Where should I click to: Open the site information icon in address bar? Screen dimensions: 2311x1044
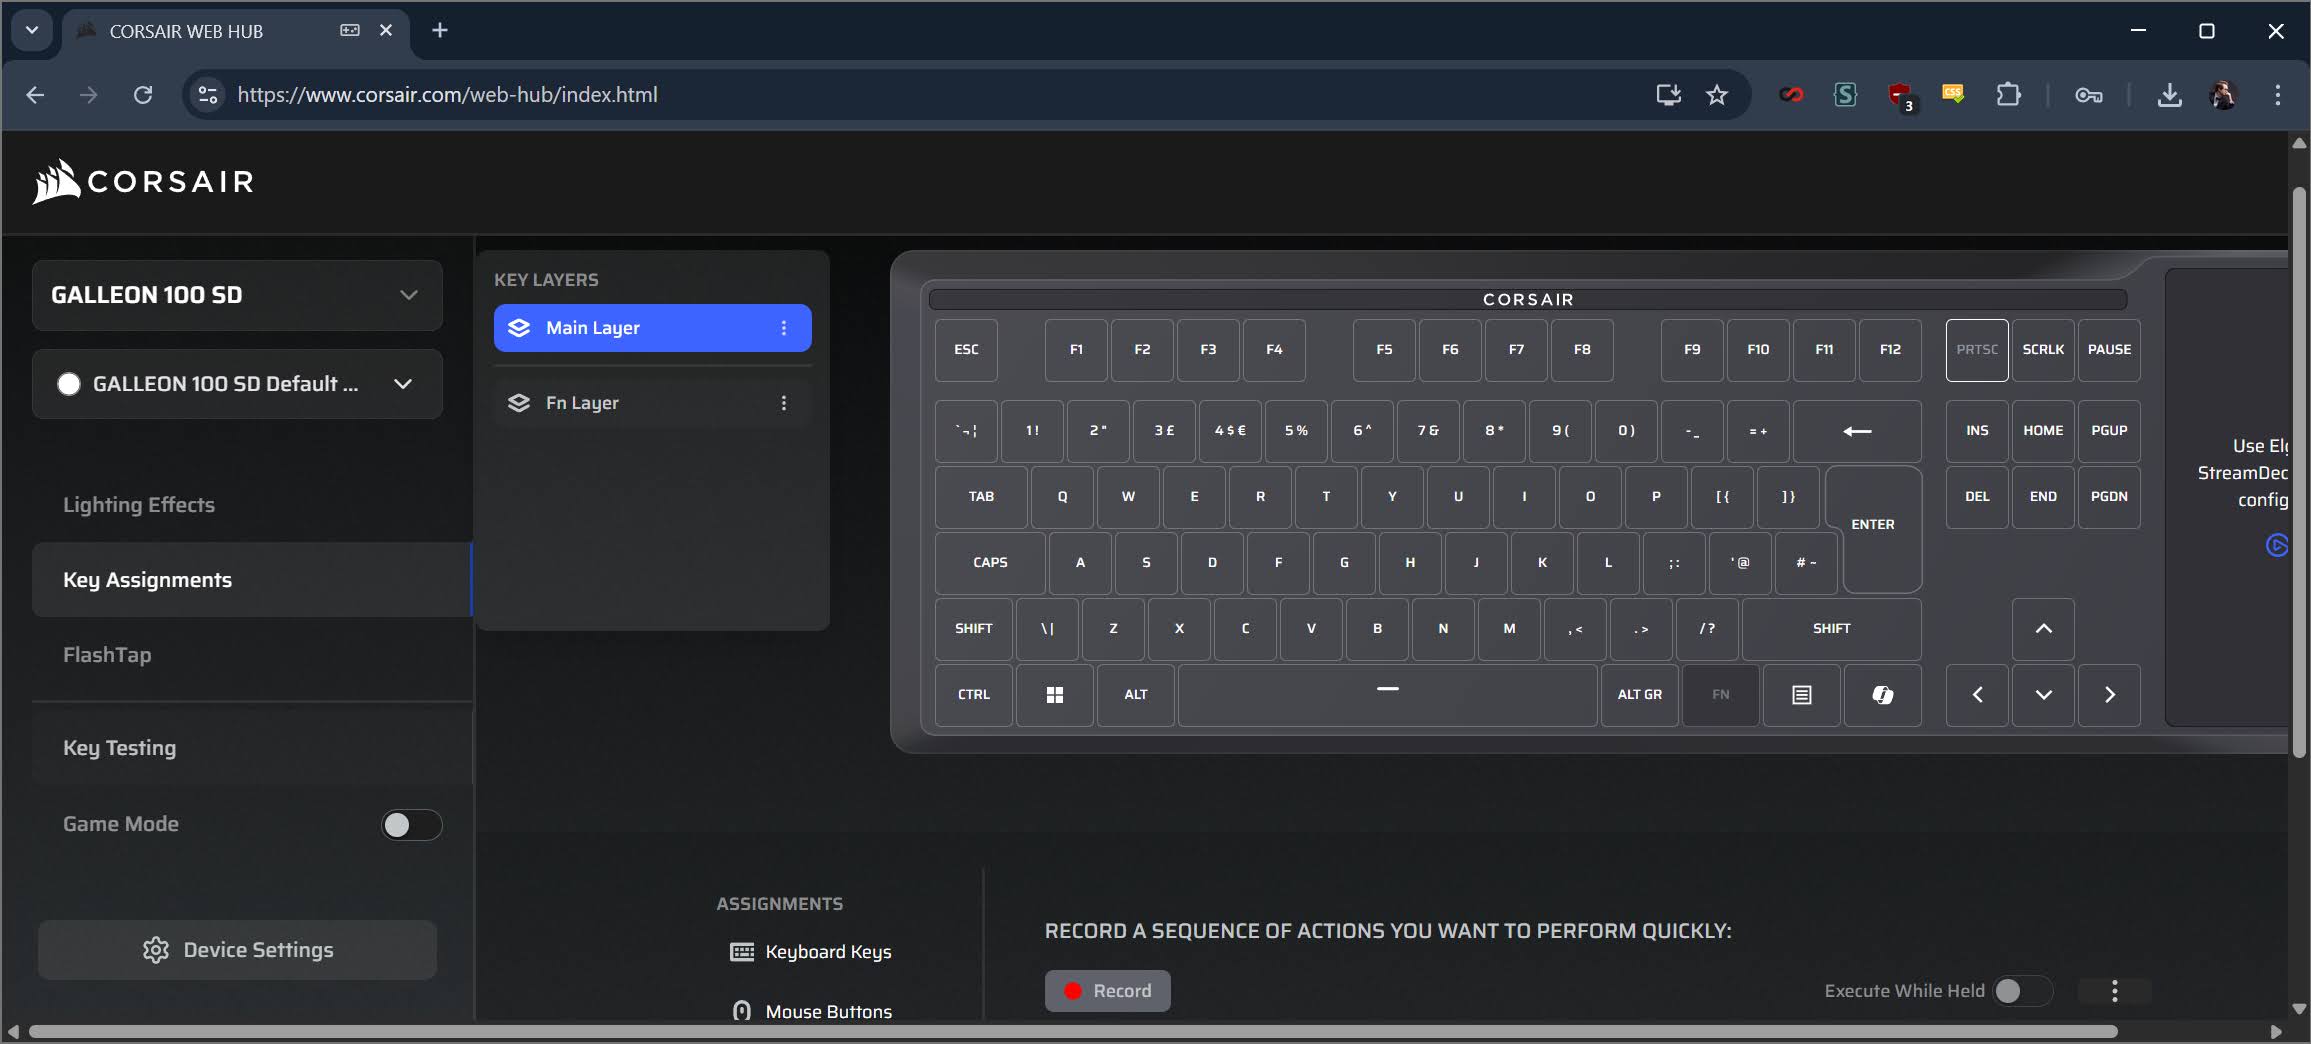point(208,95)
